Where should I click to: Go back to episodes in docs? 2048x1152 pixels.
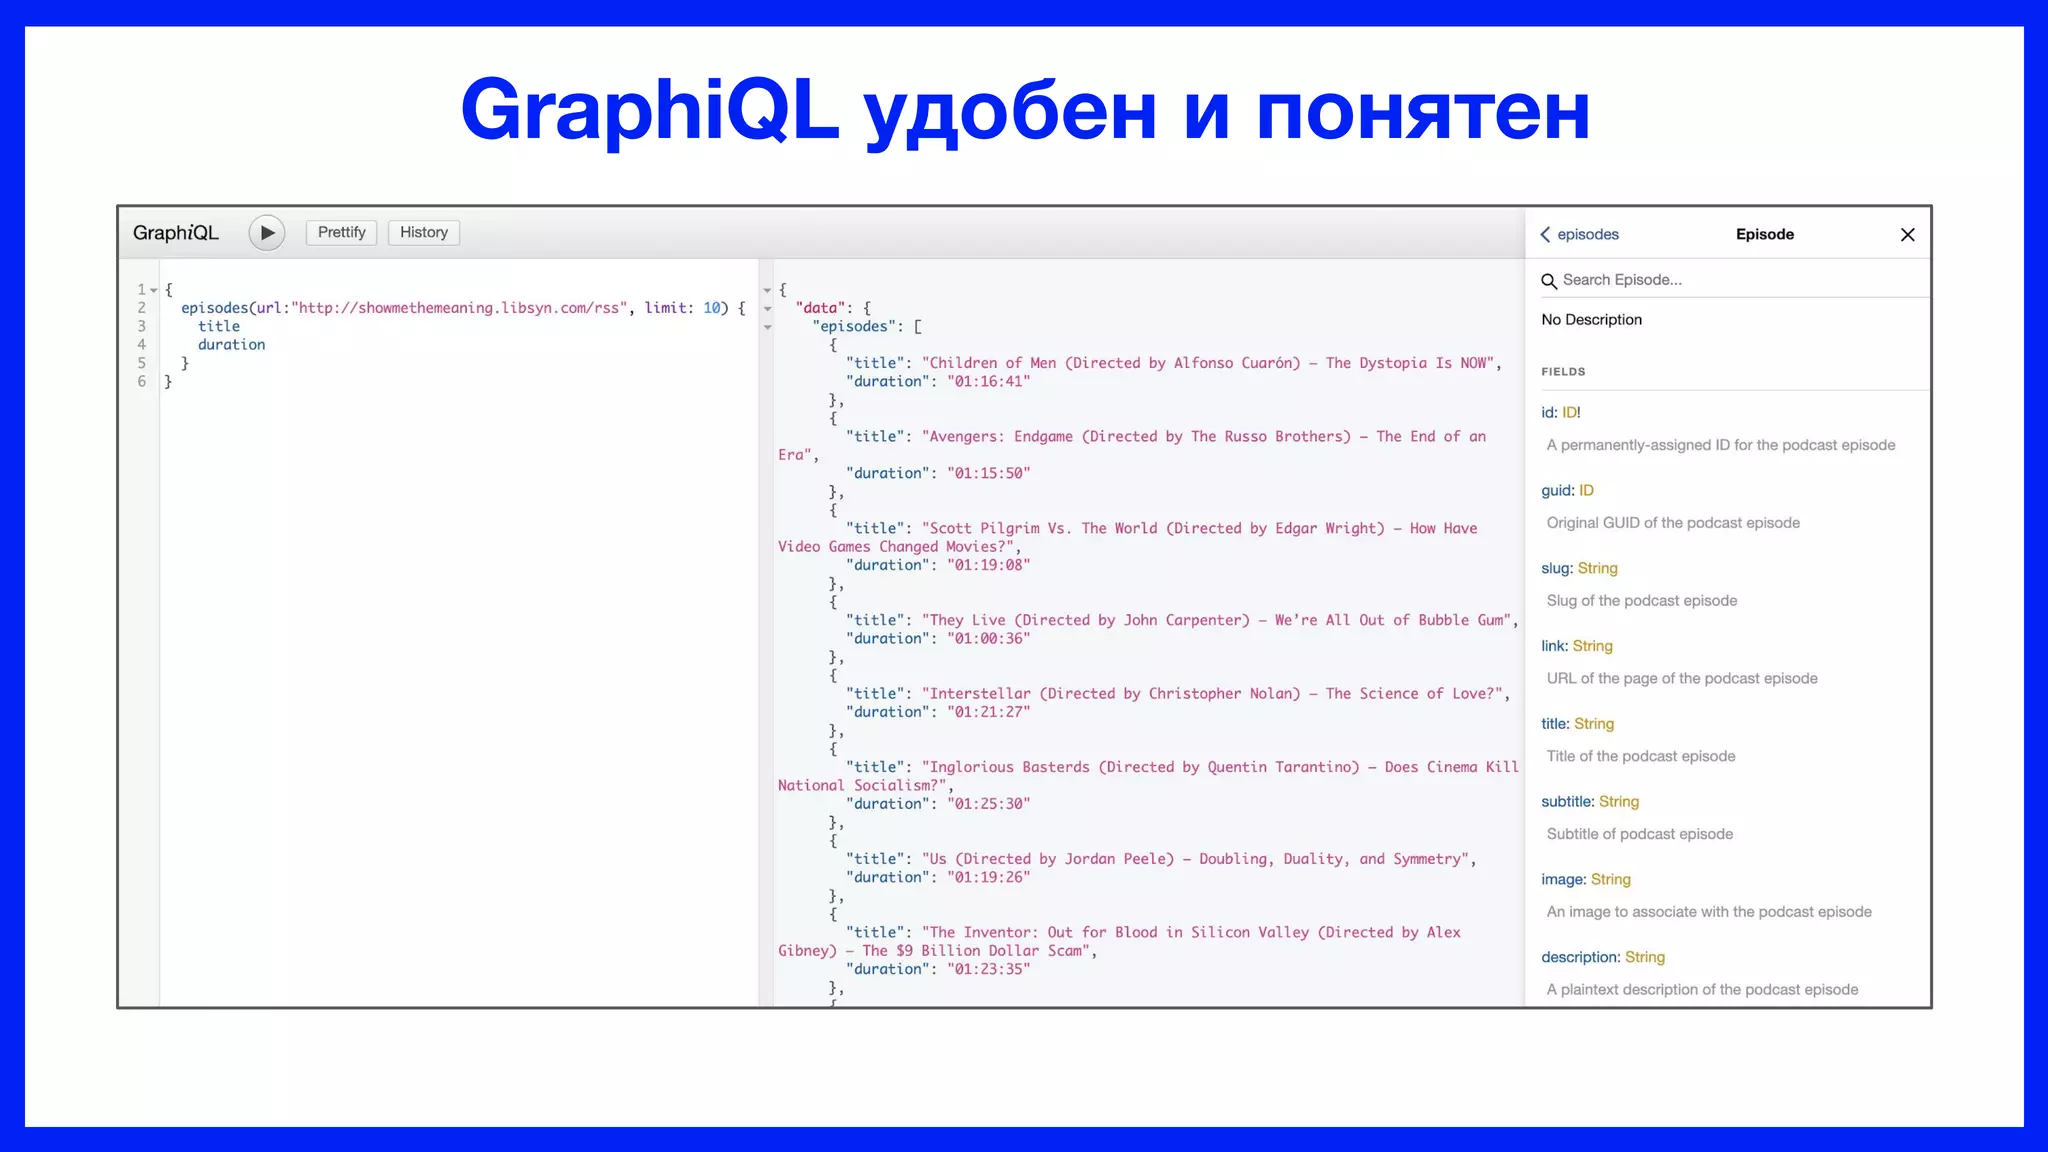(1579, 234)
